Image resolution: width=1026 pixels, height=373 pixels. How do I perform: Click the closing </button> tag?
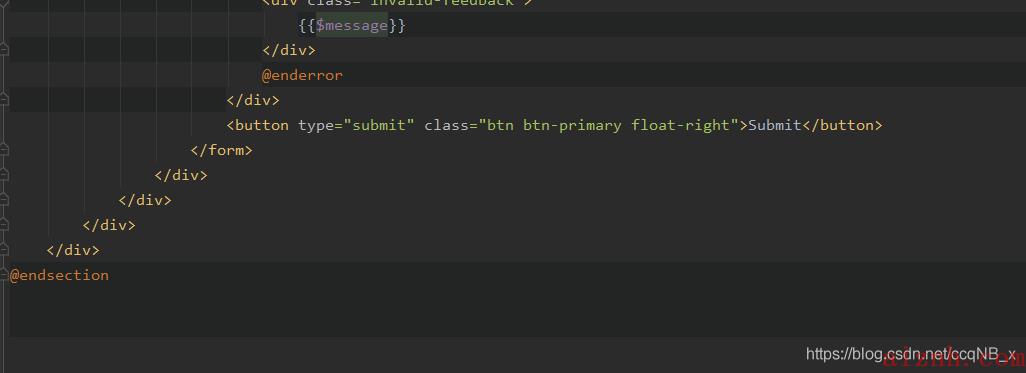(842, 125)
